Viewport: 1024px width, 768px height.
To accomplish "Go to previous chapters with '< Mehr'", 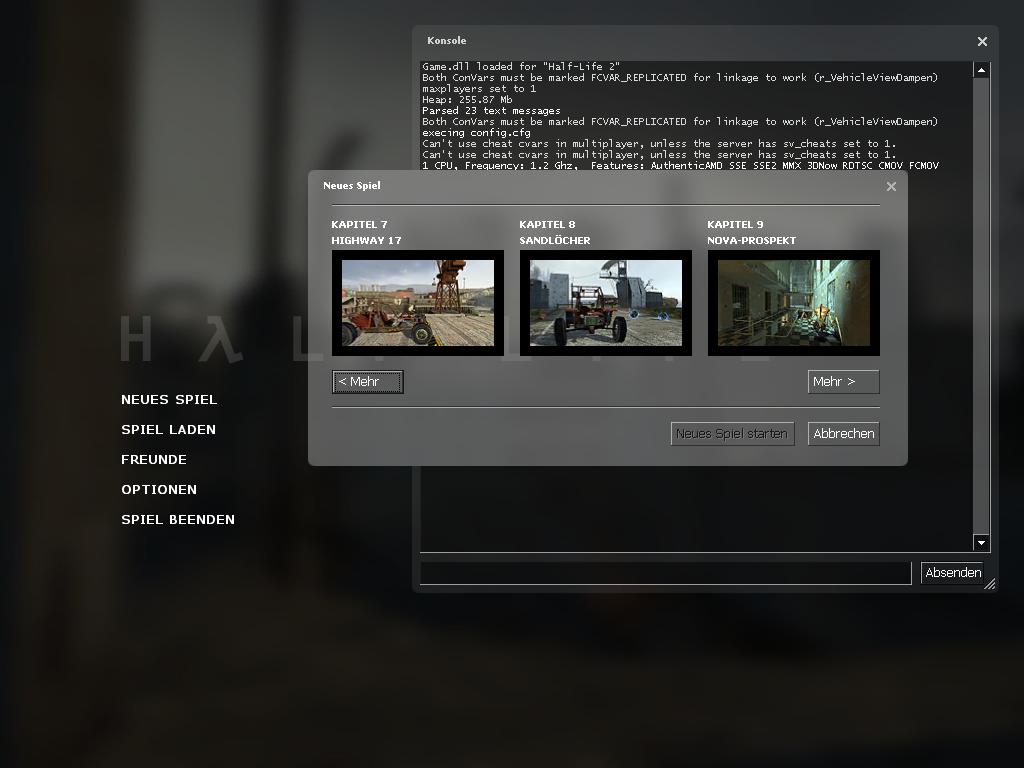I will point(368,382).
